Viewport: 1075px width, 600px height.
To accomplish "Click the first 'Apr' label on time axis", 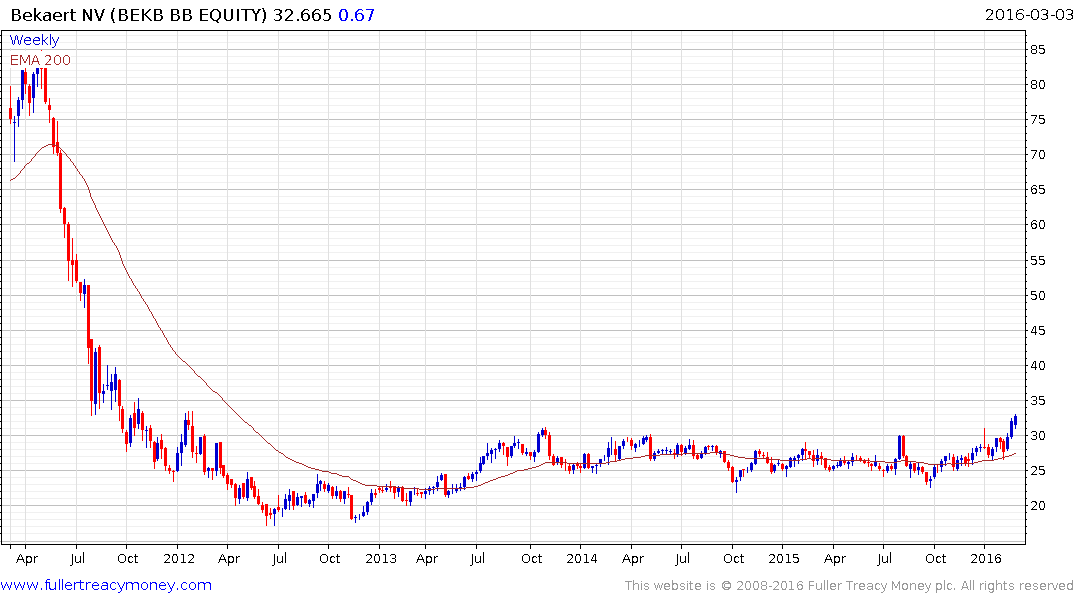I will pos(27,559).
